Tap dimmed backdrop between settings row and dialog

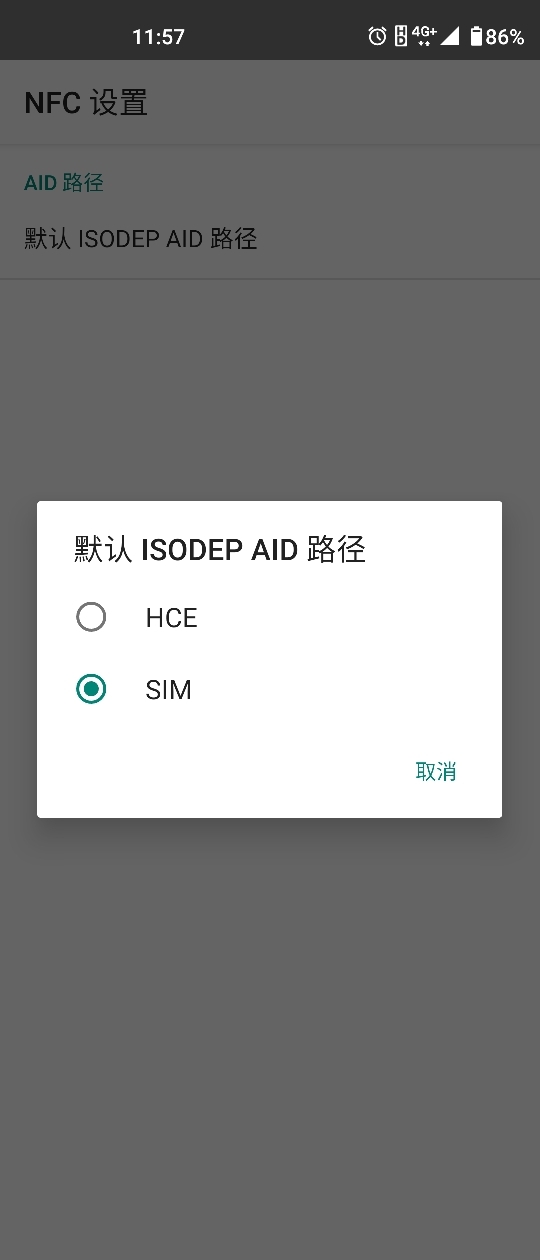coord(270,390)
